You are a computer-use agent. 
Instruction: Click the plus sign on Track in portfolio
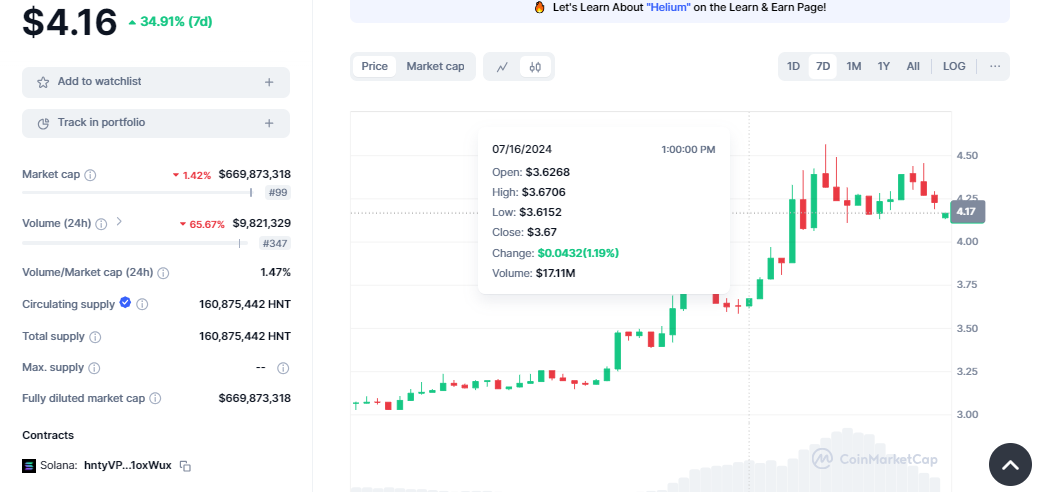(x=269, y=124)
